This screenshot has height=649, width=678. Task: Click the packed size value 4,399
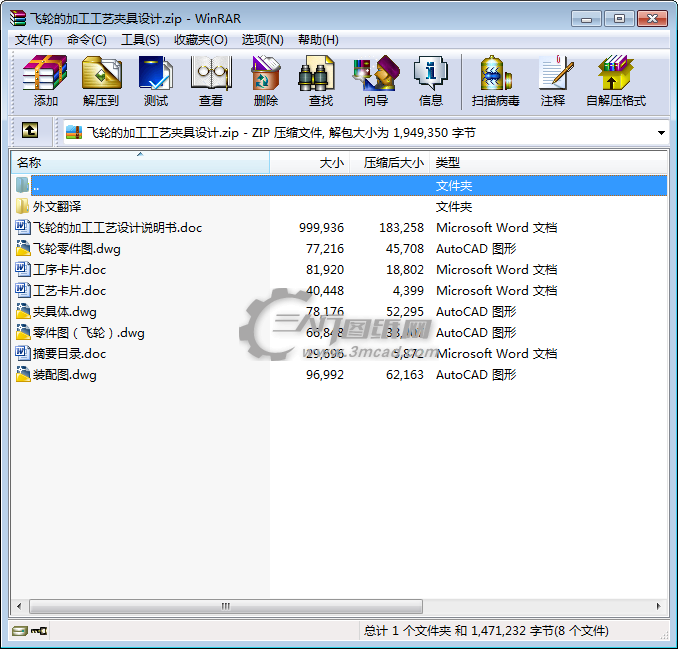coord(408,291)
